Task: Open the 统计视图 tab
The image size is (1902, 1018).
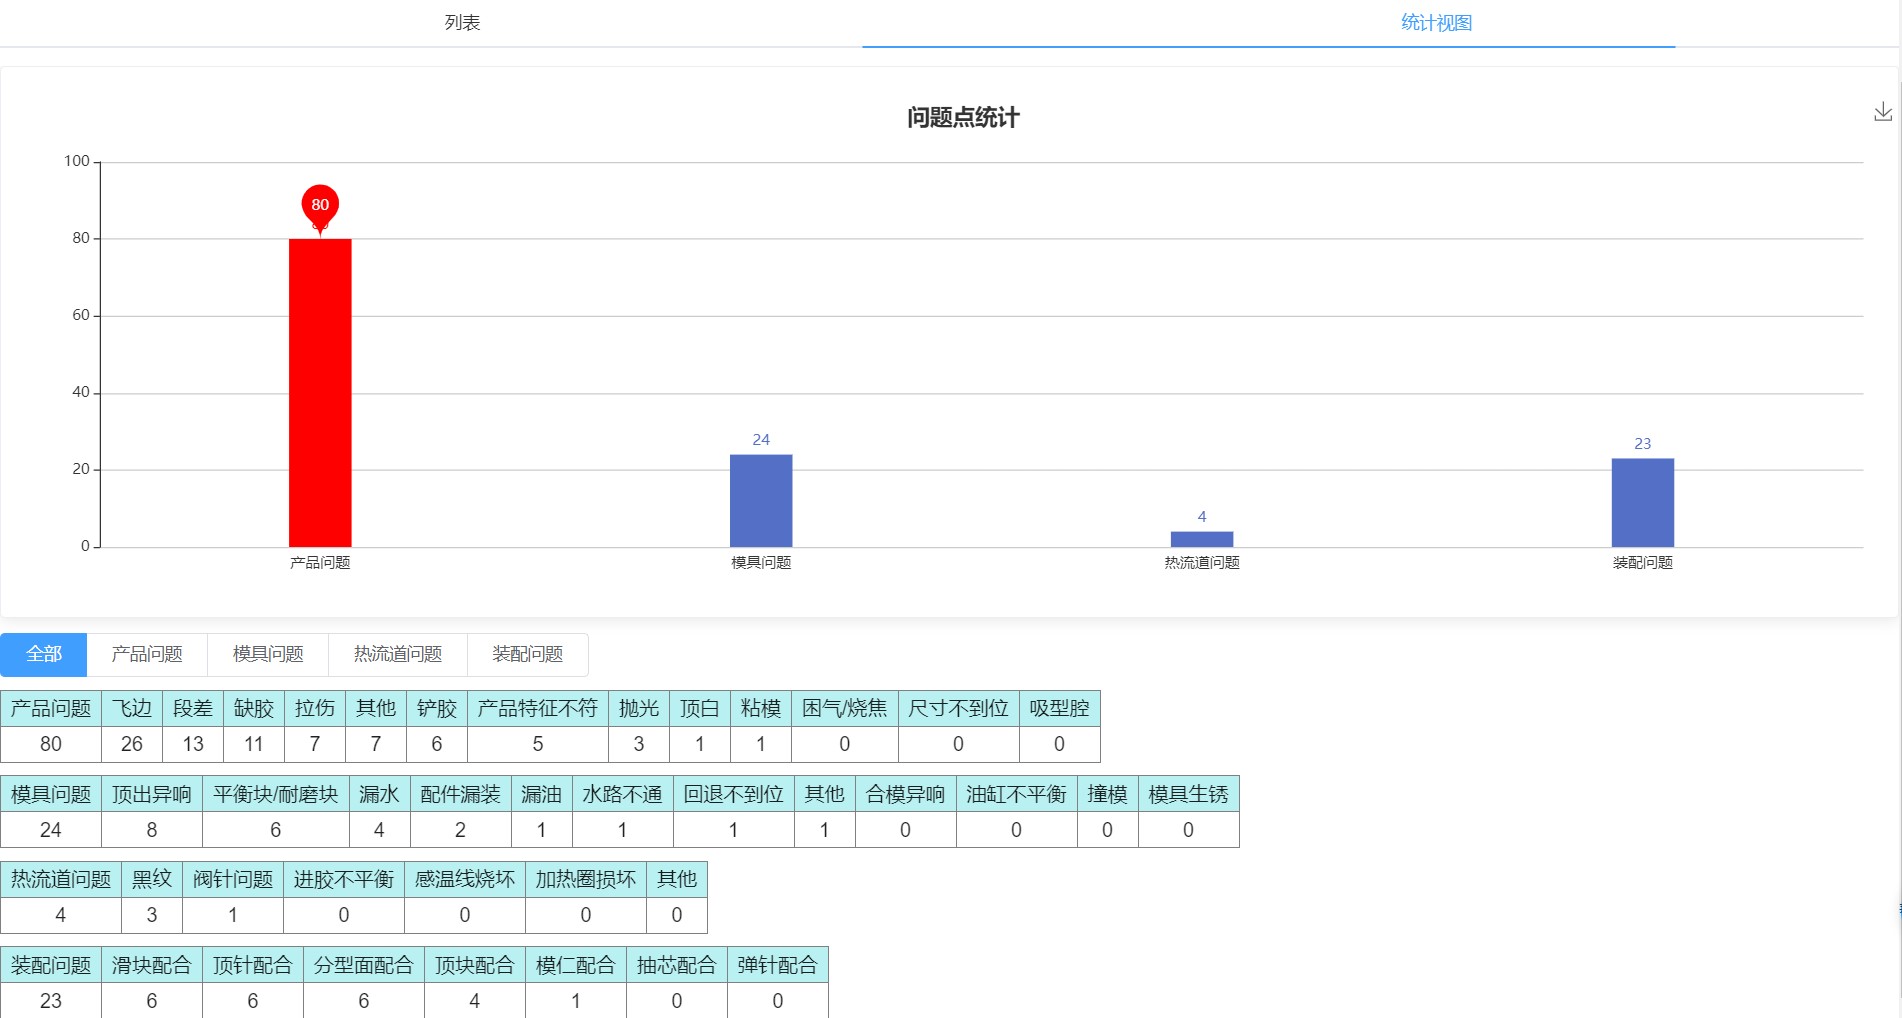Action: pos(1436,23)
